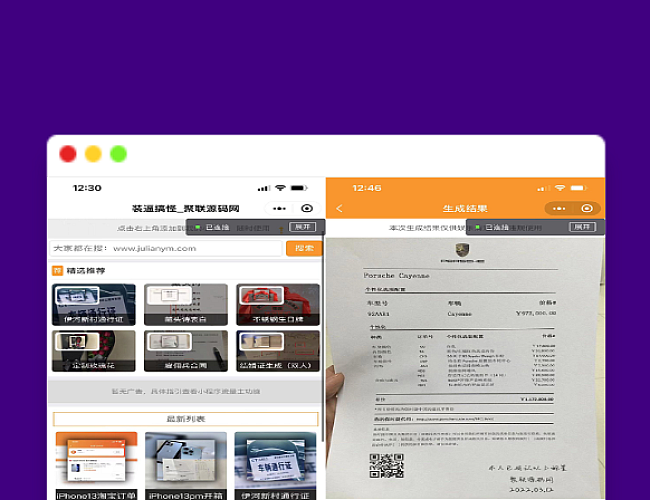Click the 最新列表 section header
Image resolution: width=650 pixels, height=500 pixels.
click(186, 419)
